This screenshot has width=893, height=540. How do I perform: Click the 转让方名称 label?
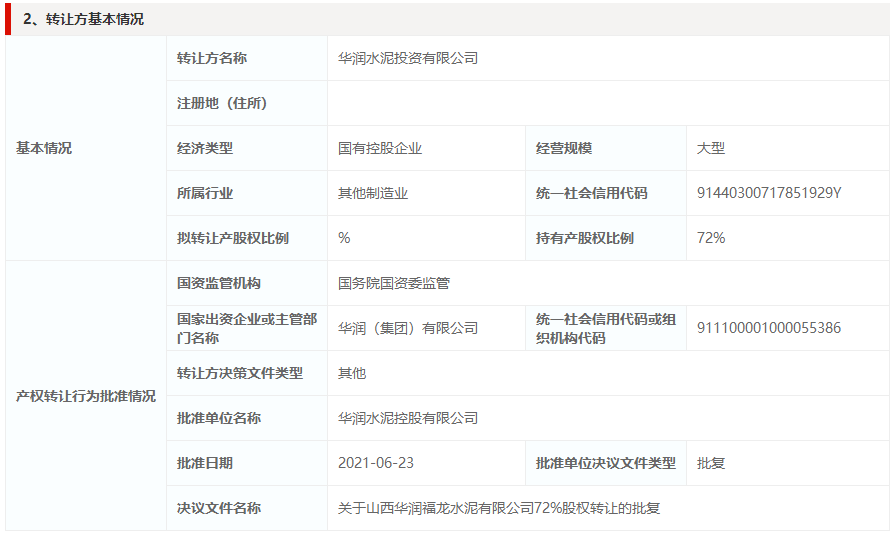click(x=212, y=58)
